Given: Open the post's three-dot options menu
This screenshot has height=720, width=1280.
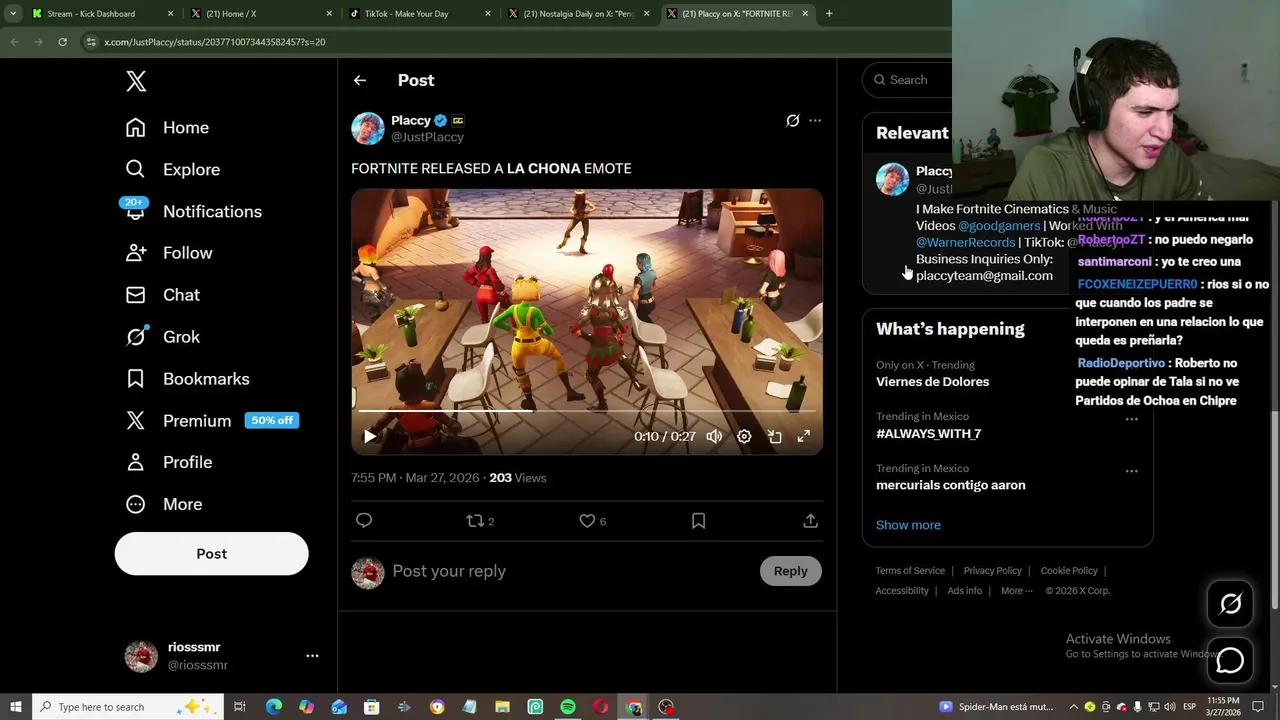Looking at the screenshot, I should 815,121.
